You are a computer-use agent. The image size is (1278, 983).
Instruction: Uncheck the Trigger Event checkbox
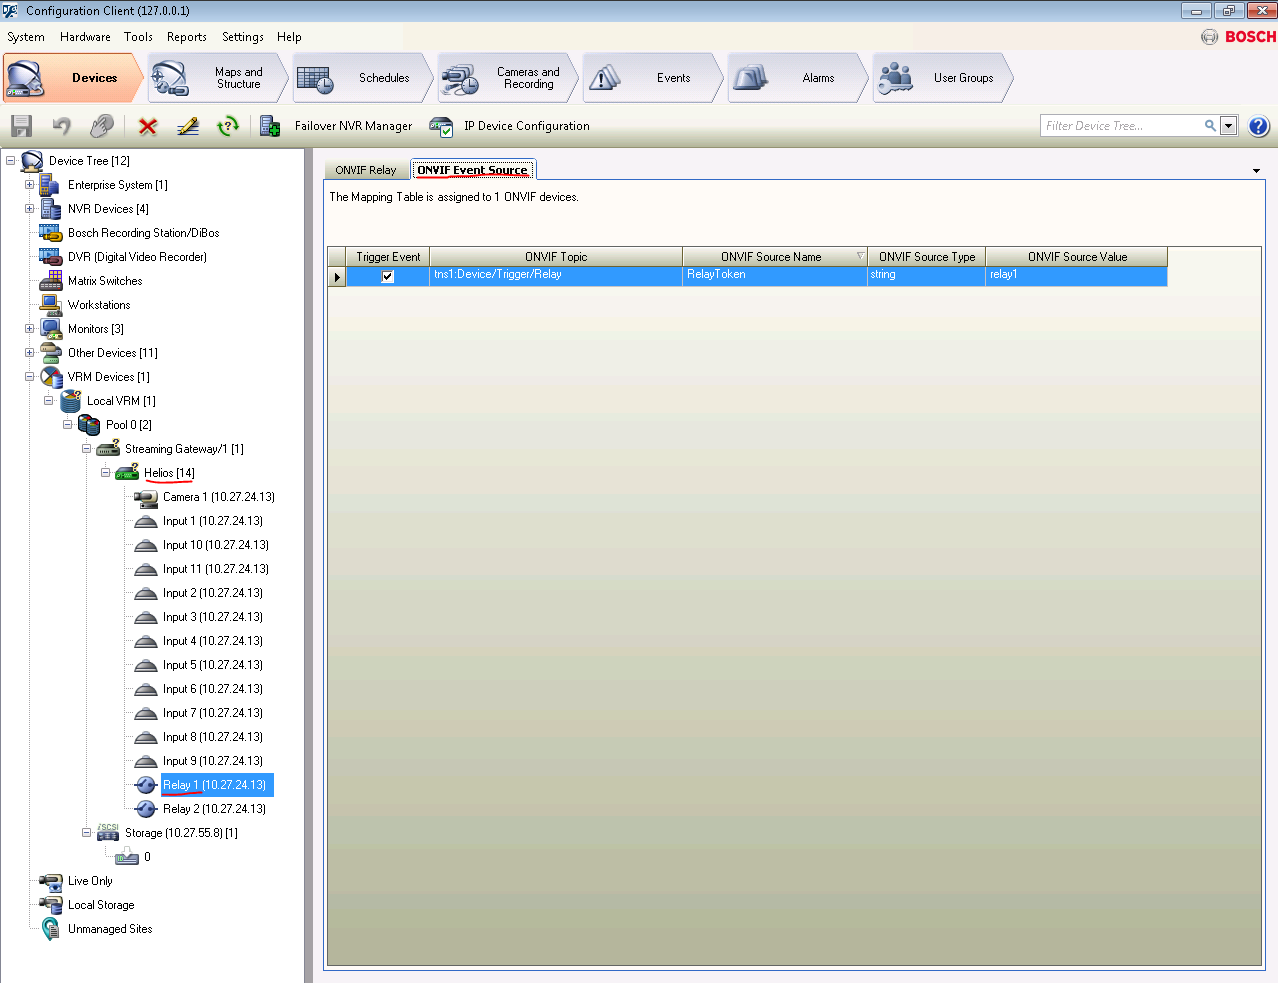[388, 277]
